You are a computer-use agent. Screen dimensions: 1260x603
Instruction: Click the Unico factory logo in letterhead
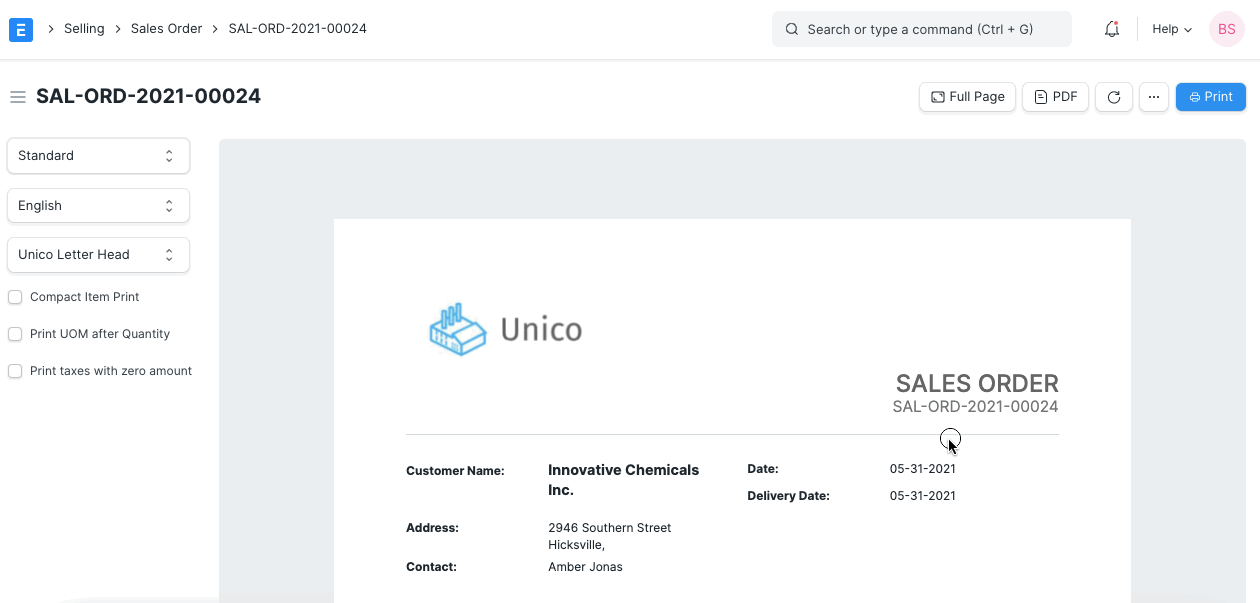458,329
